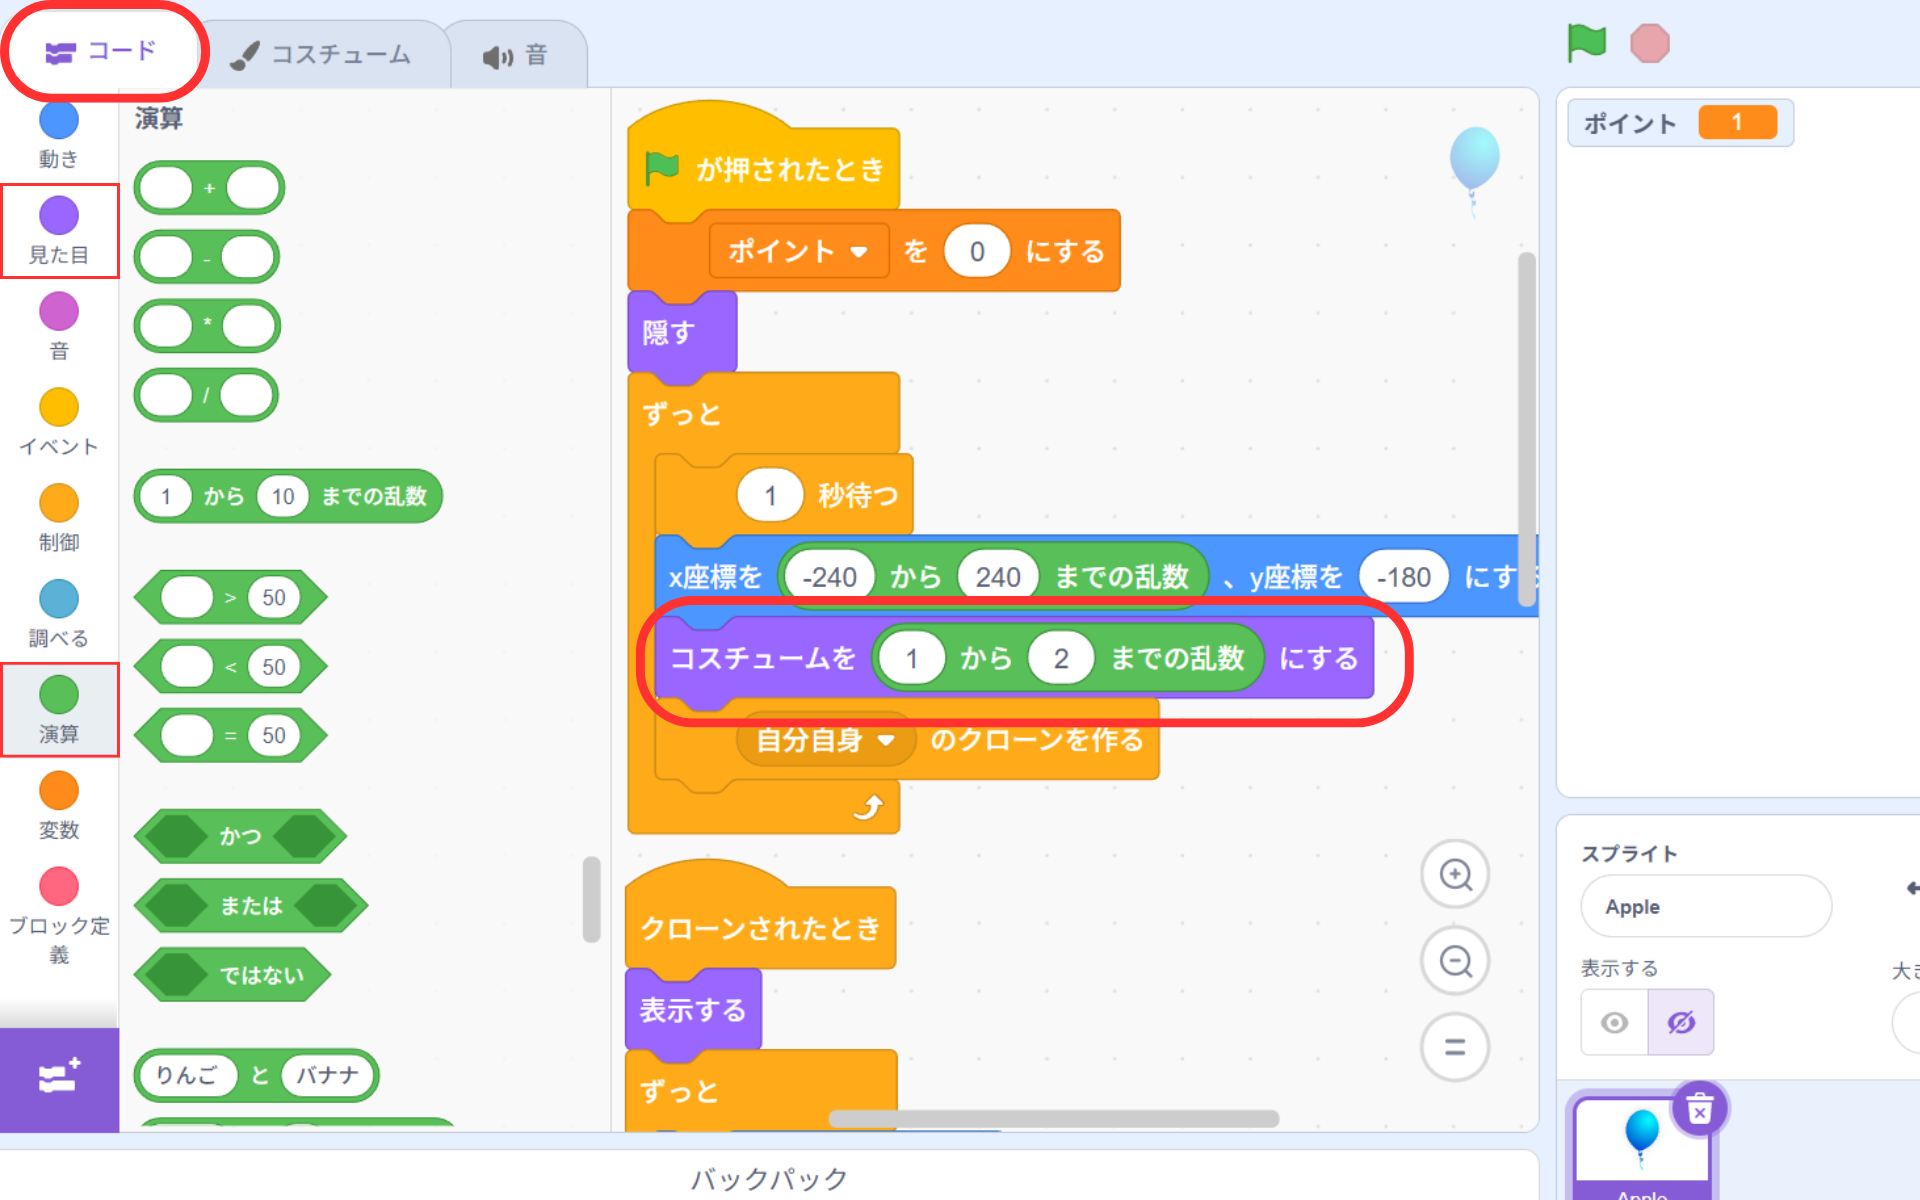
Task: Click the Apple sprite name field
Action: 1705,907
